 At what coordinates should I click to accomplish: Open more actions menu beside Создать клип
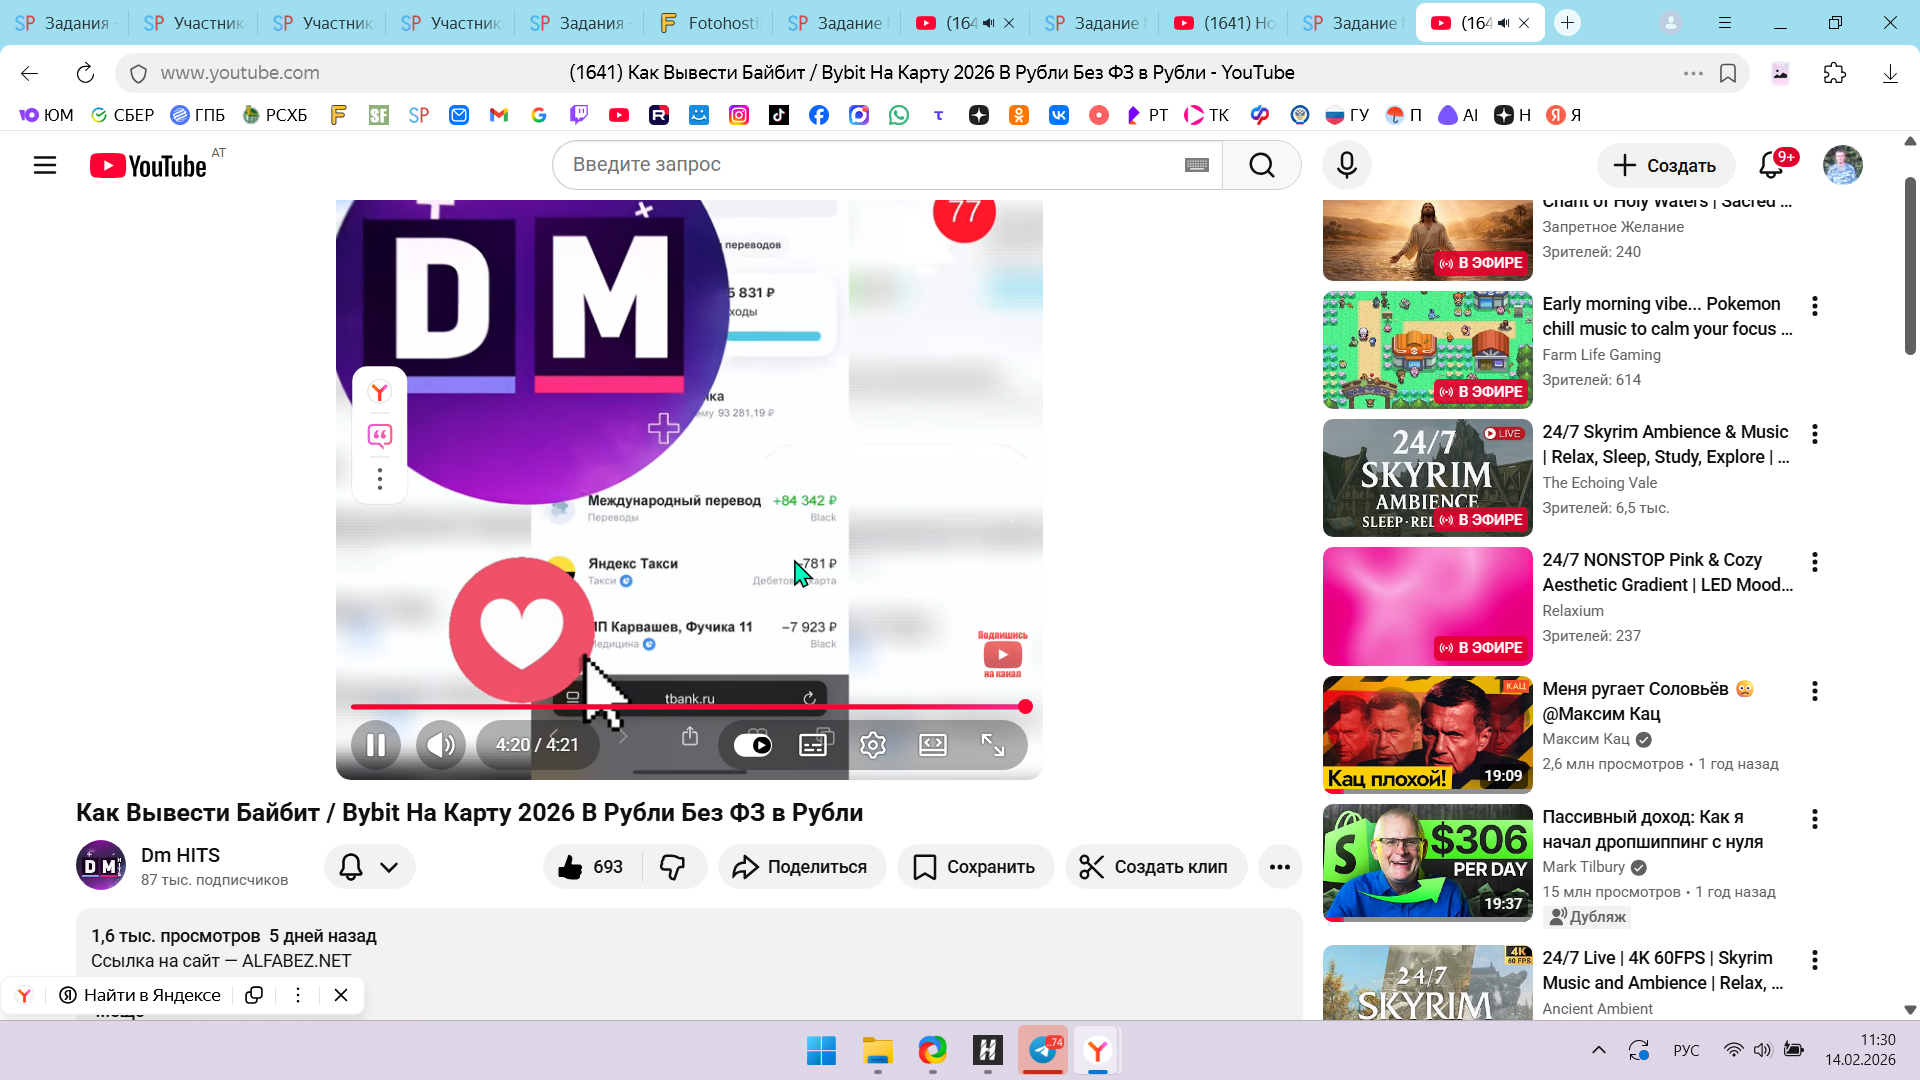tap(1280, 867)
